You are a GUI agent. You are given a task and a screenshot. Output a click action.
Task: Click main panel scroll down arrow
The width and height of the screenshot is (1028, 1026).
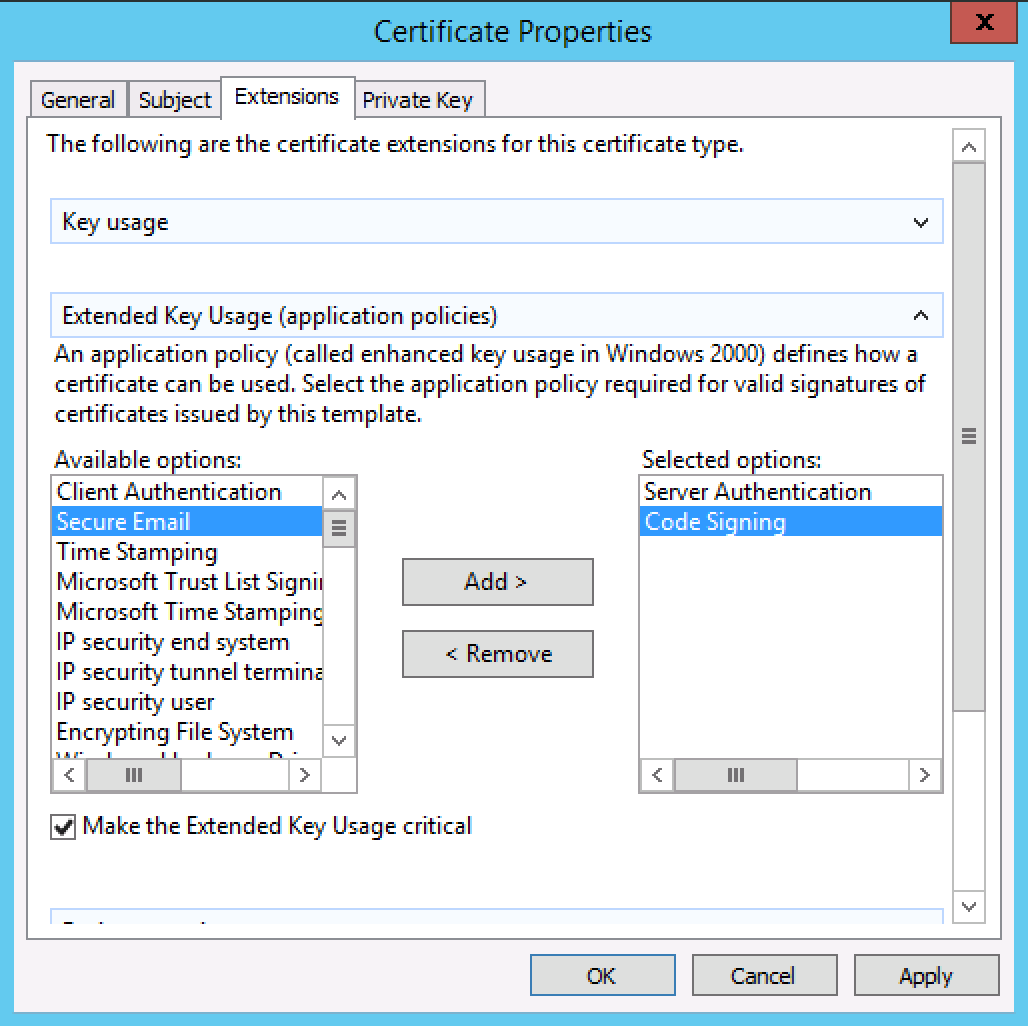pyautogui.click(x=968, y=906)
